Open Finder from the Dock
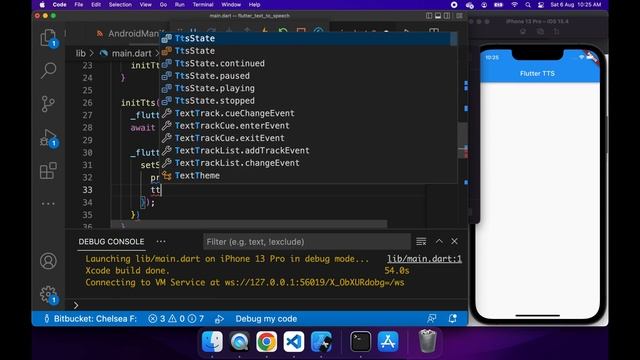The width and height of the screenshot is (640, 360). 212,341
